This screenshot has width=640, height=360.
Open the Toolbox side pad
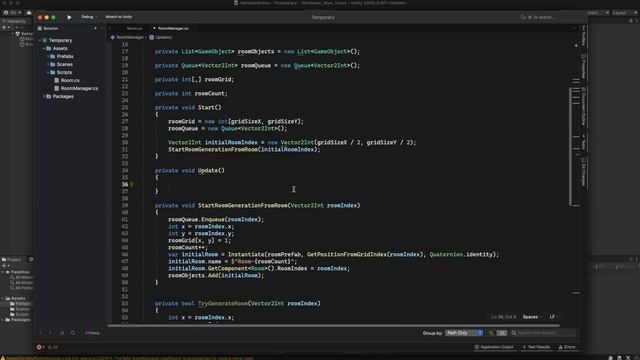tap(584, 36)
